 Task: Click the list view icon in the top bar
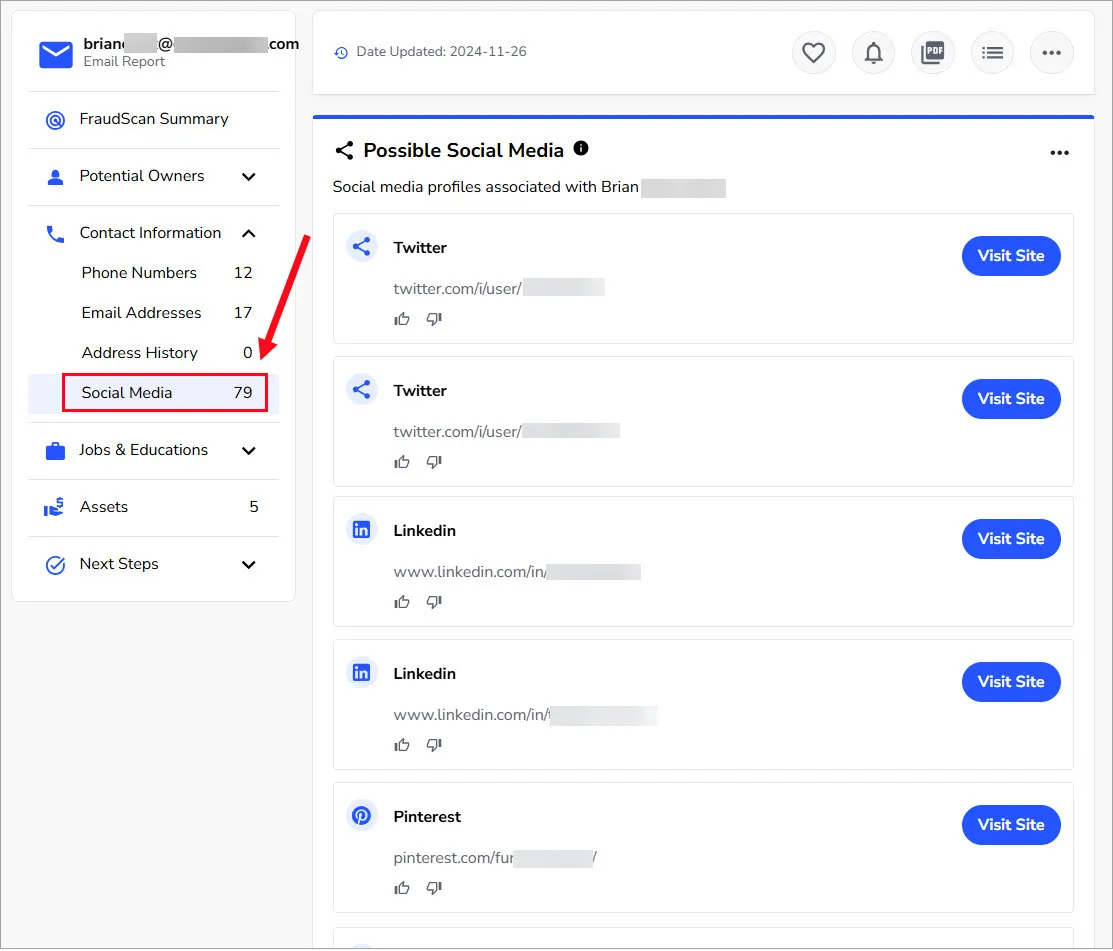tap(992, 52)
